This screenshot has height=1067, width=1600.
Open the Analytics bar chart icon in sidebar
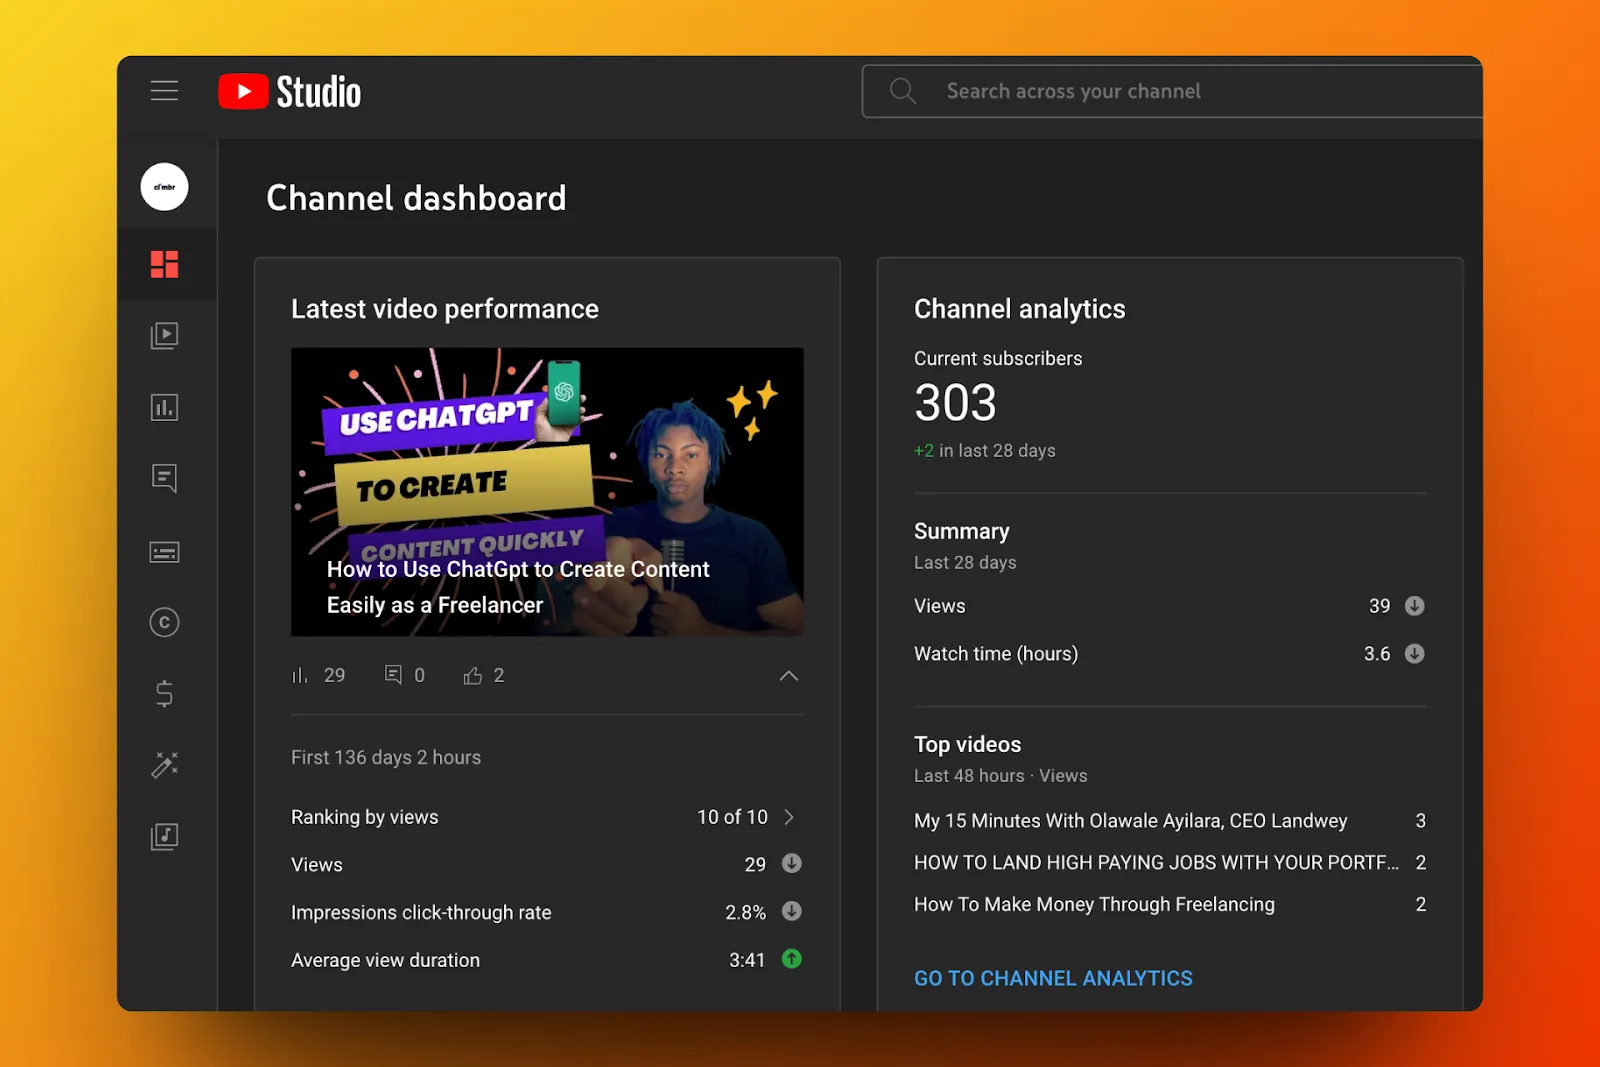click(164, 407)
